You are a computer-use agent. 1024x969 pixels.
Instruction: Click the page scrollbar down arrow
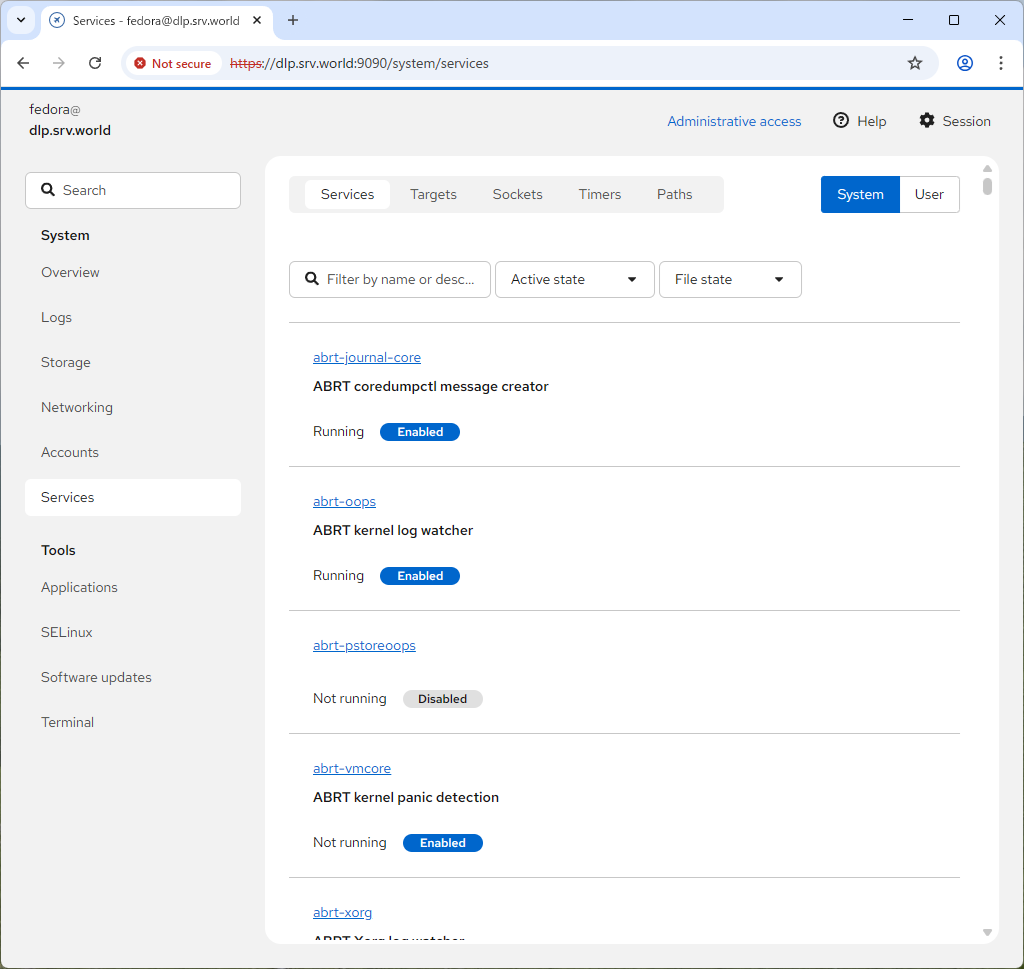987,932
